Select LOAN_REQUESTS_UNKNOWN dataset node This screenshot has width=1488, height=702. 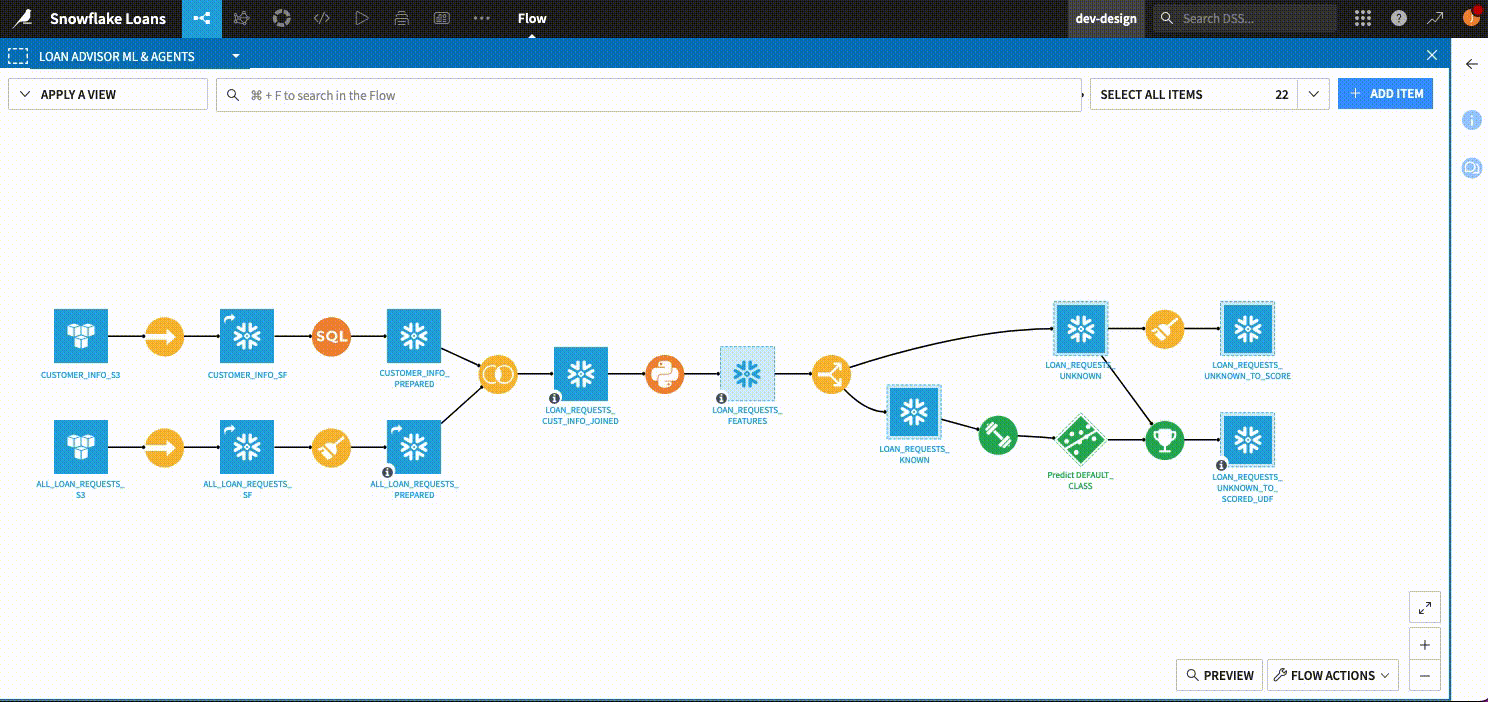coord(1080,329)
